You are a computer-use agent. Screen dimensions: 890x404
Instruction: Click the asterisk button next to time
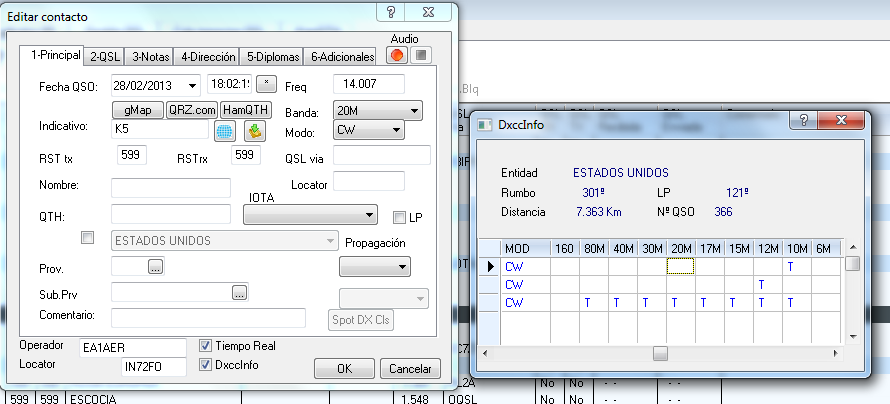point(267,83)
